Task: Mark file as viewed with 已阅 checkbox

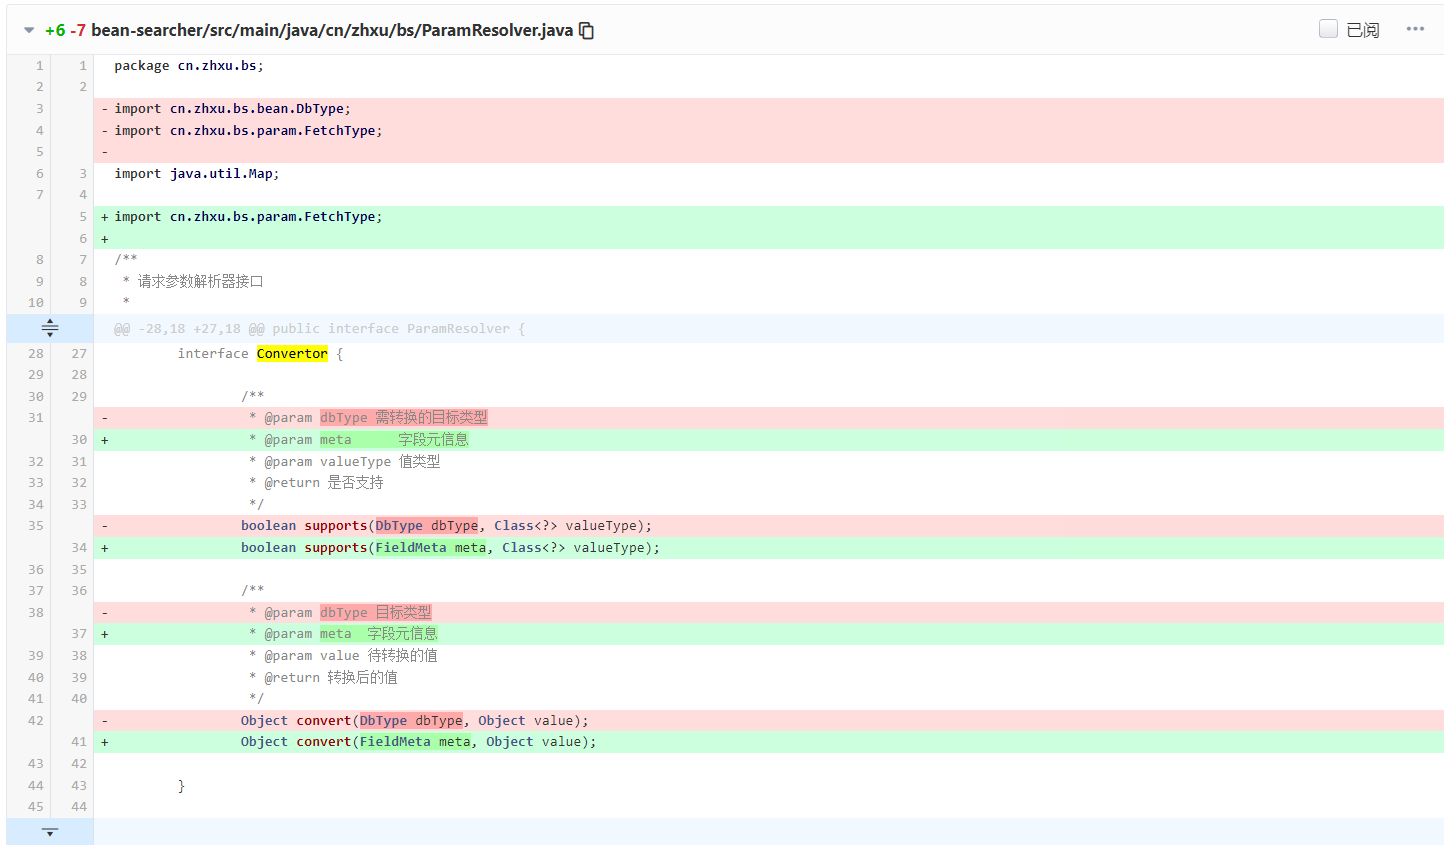Action: [x=1328, y=29]
